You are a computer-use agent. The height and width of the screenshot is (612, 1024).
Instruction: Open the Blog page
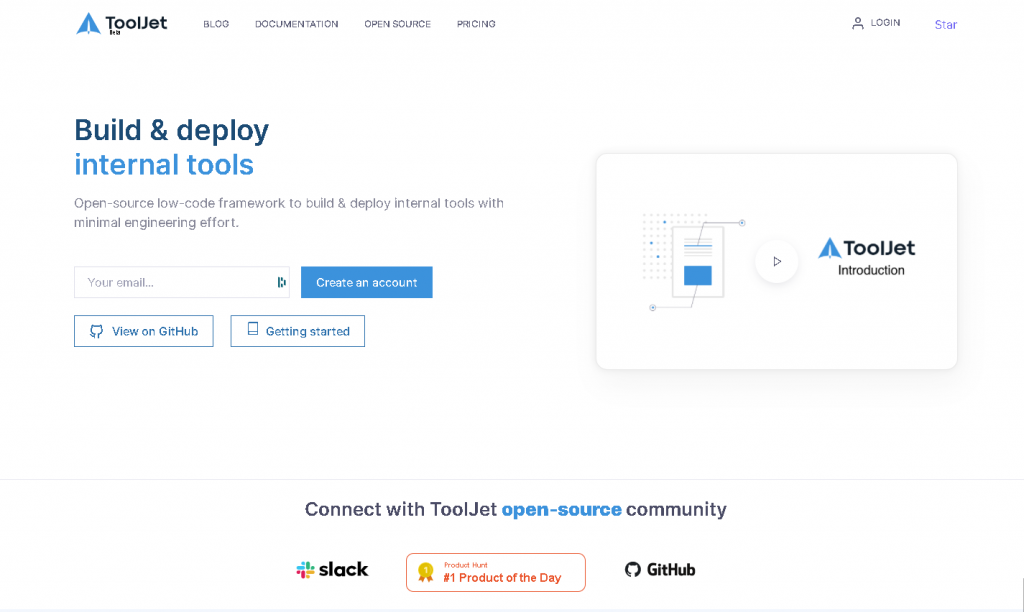click(216, 24)
